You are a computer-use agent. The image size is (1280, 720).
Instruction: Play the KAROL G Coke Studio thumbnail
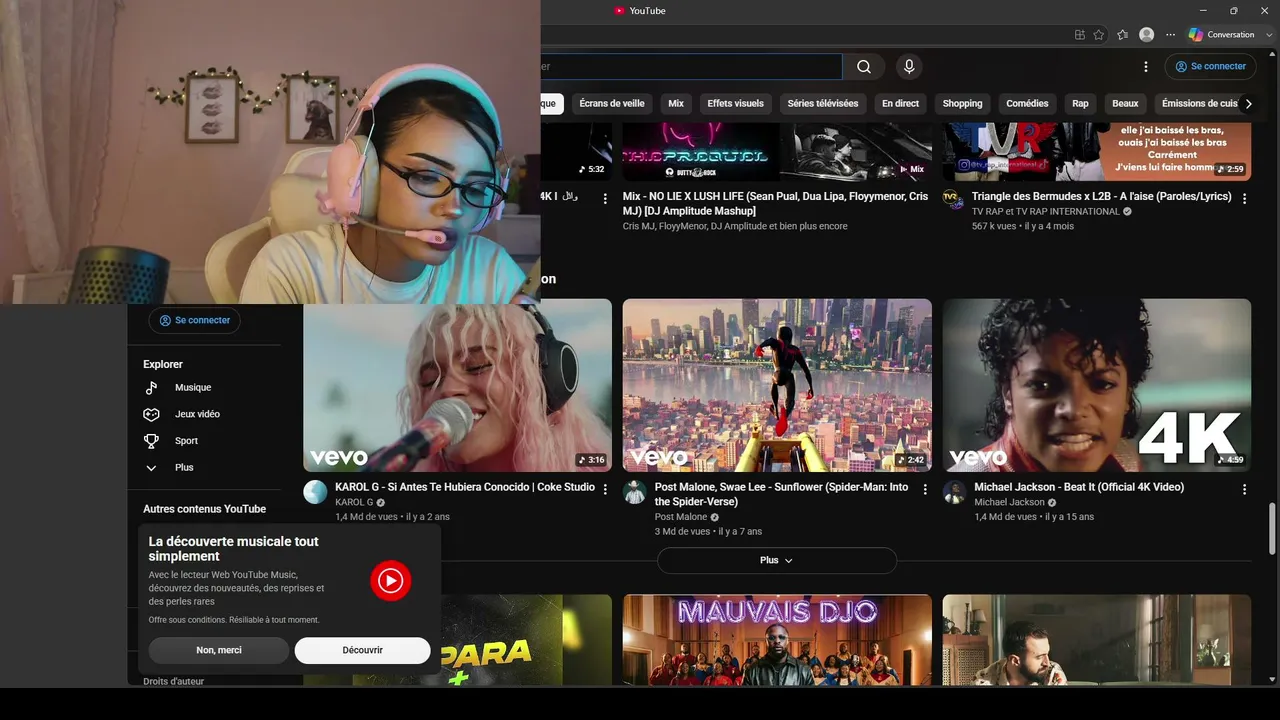pyautogui.click(x=458, y=385)
